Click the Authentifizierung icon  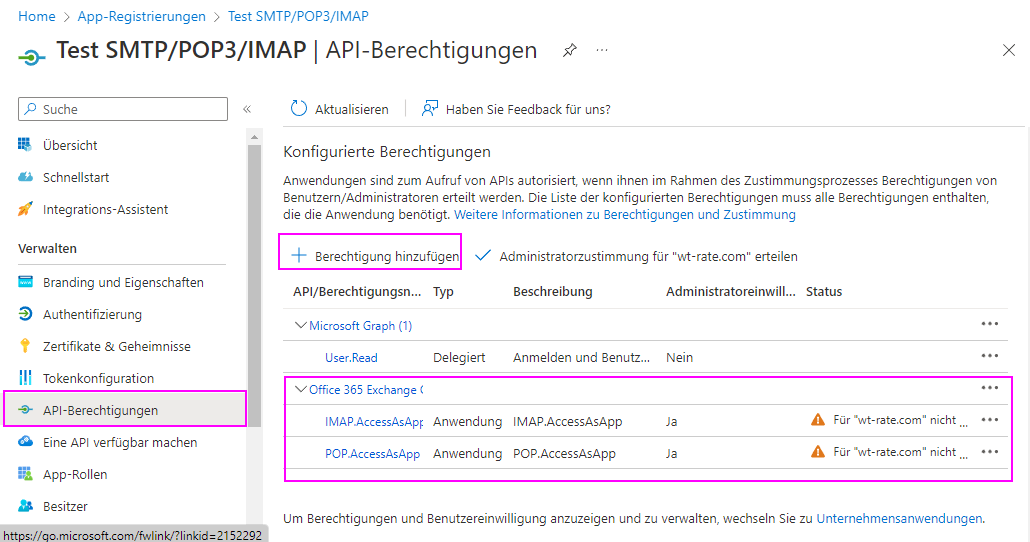click(x=25, y=314)
